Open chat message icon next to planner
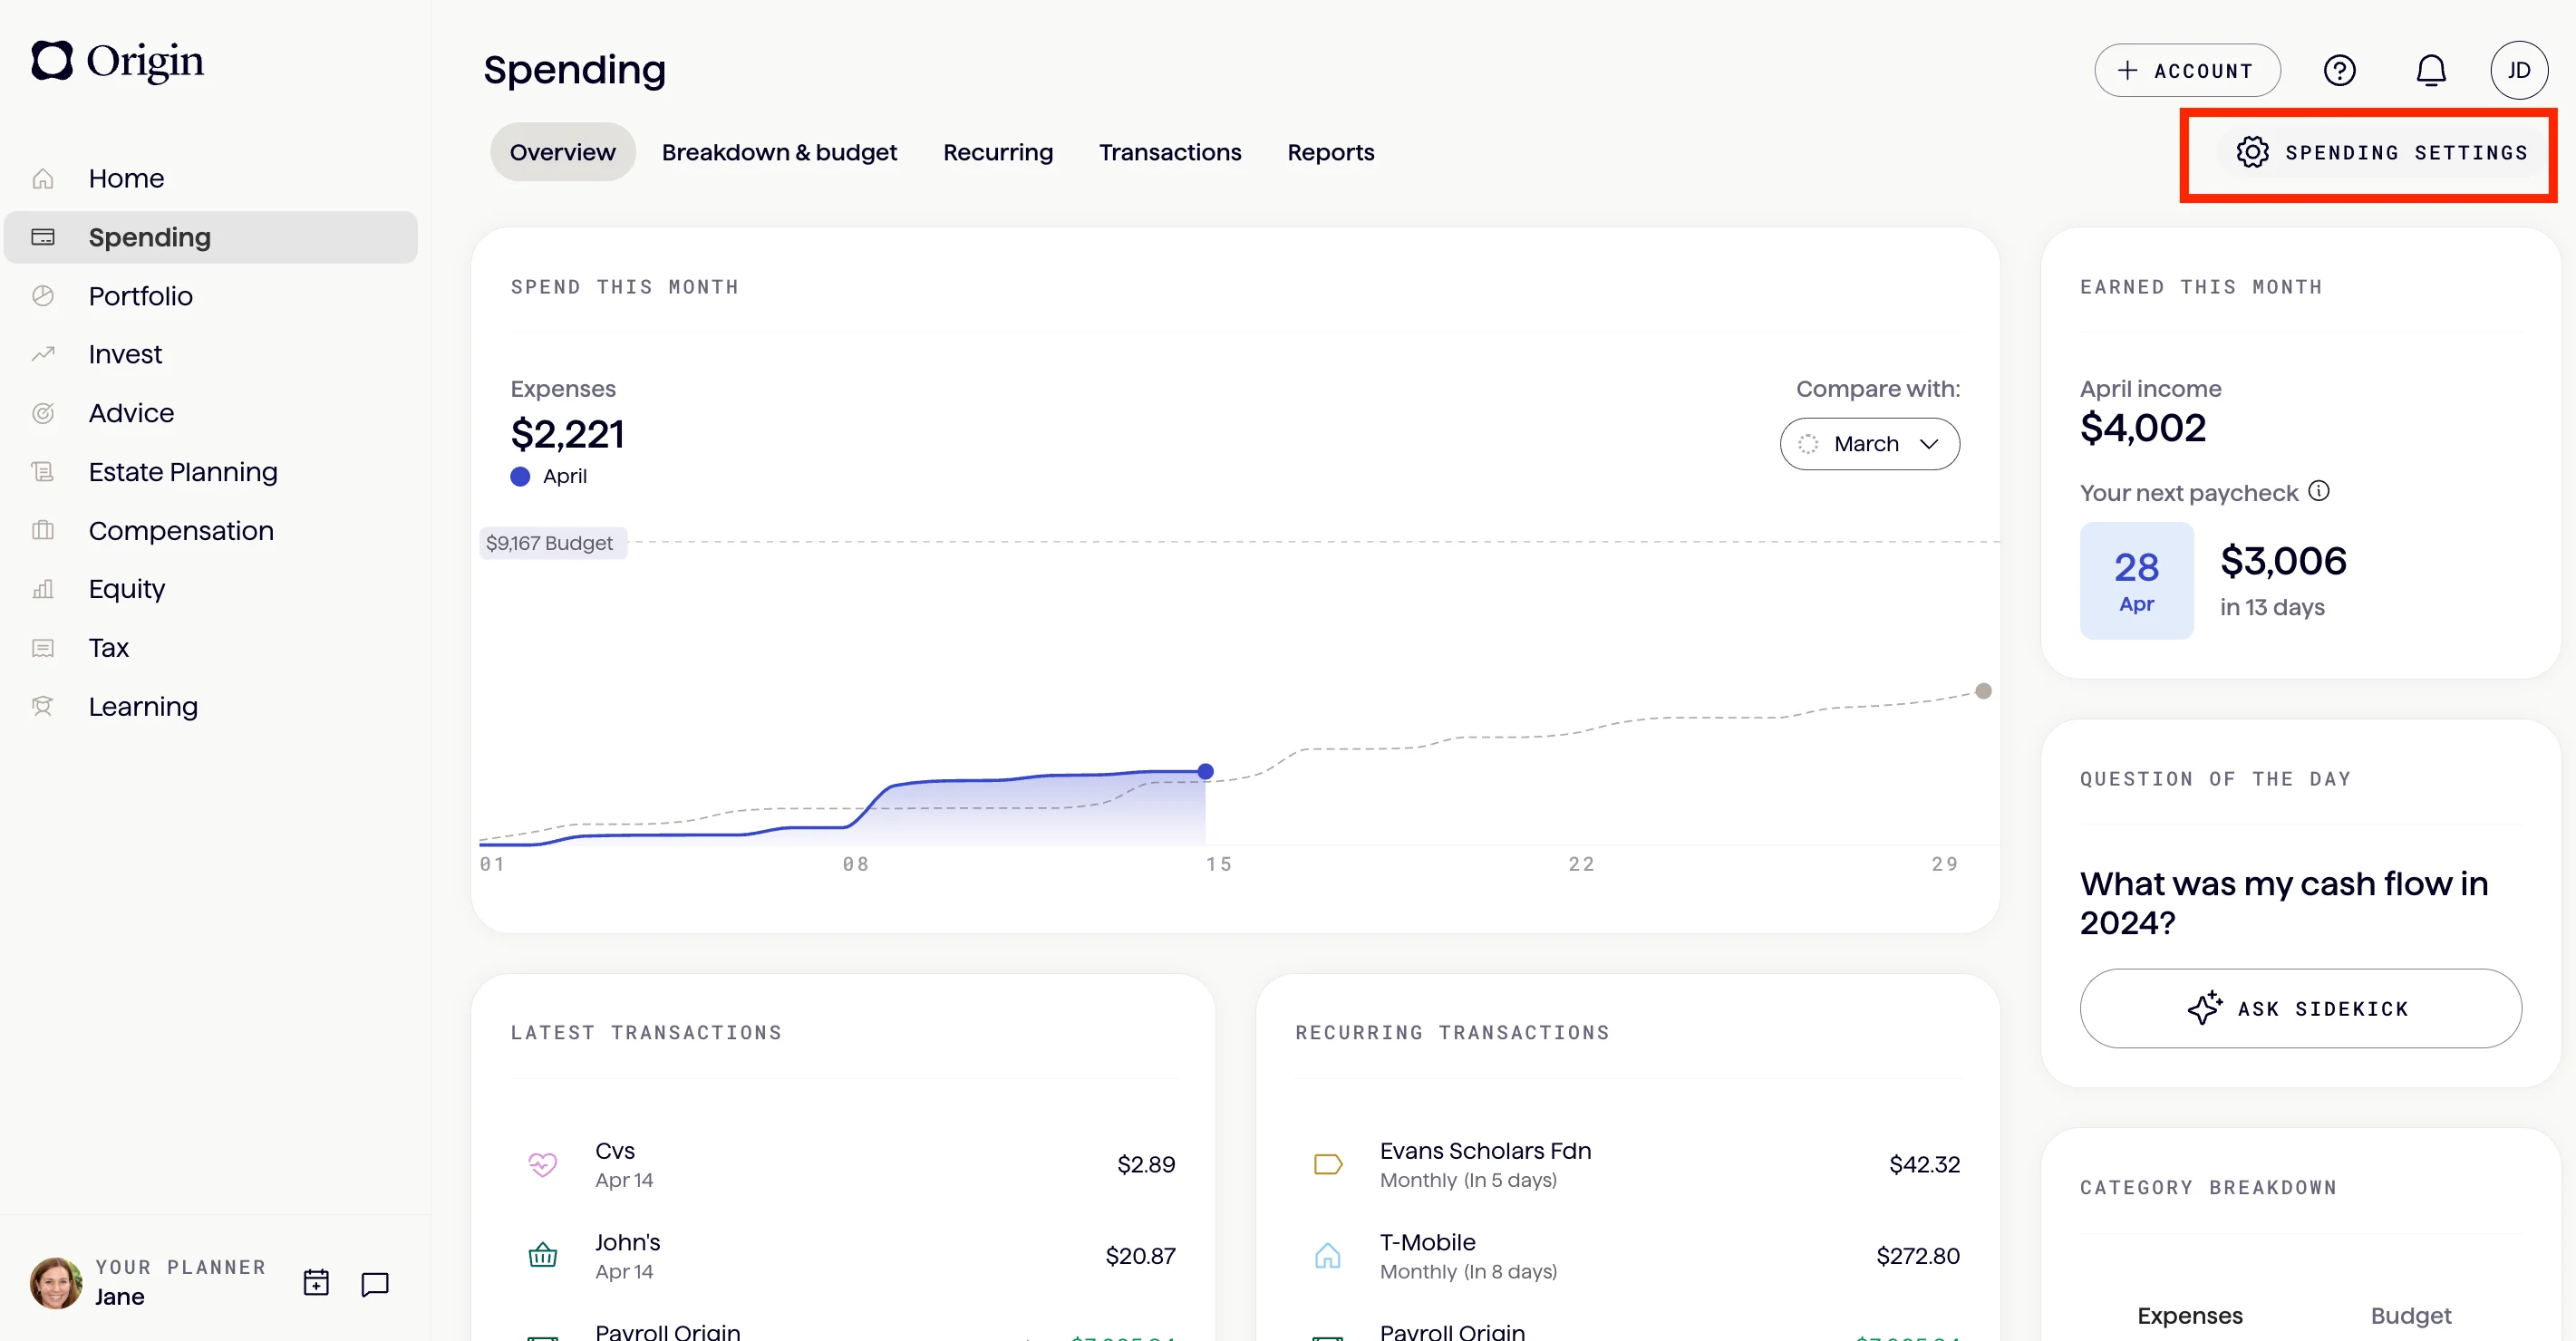 tap(375, 1283)
